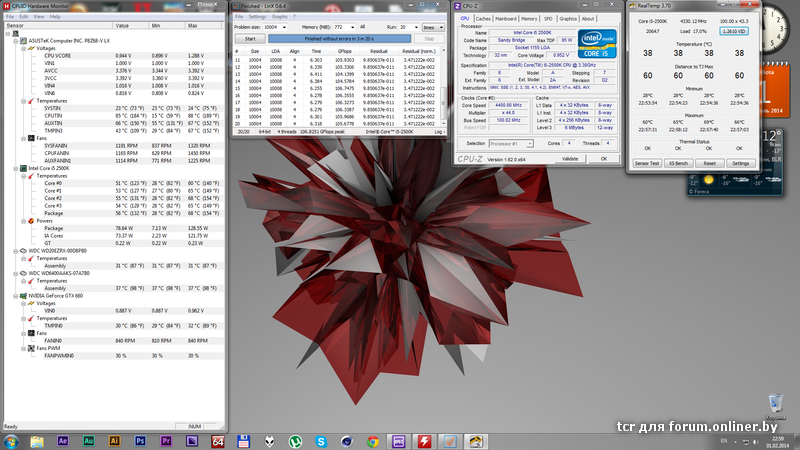The height and width of the screenshot is (450, 800).
Task: Switch to CPU-Z taskbar button
Action: [x=398, y=441]
